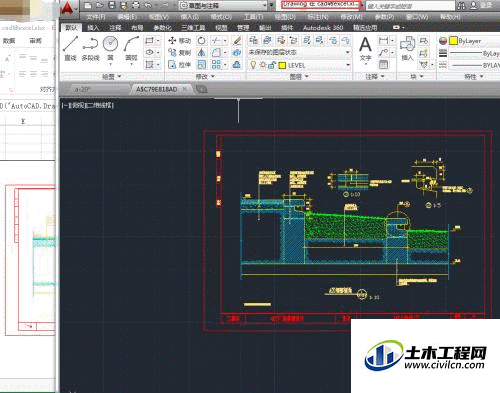Click the AutoCAD application logo button
Viewport: 500px width, 393px height.
pos(68,9)
